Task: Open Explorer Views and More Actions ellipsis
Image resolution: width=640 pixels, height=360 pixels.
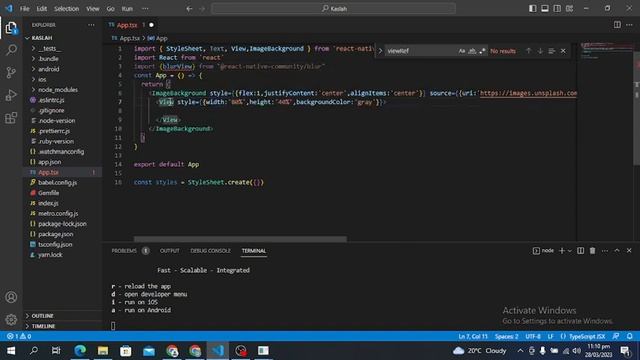Action: point(91,25)
